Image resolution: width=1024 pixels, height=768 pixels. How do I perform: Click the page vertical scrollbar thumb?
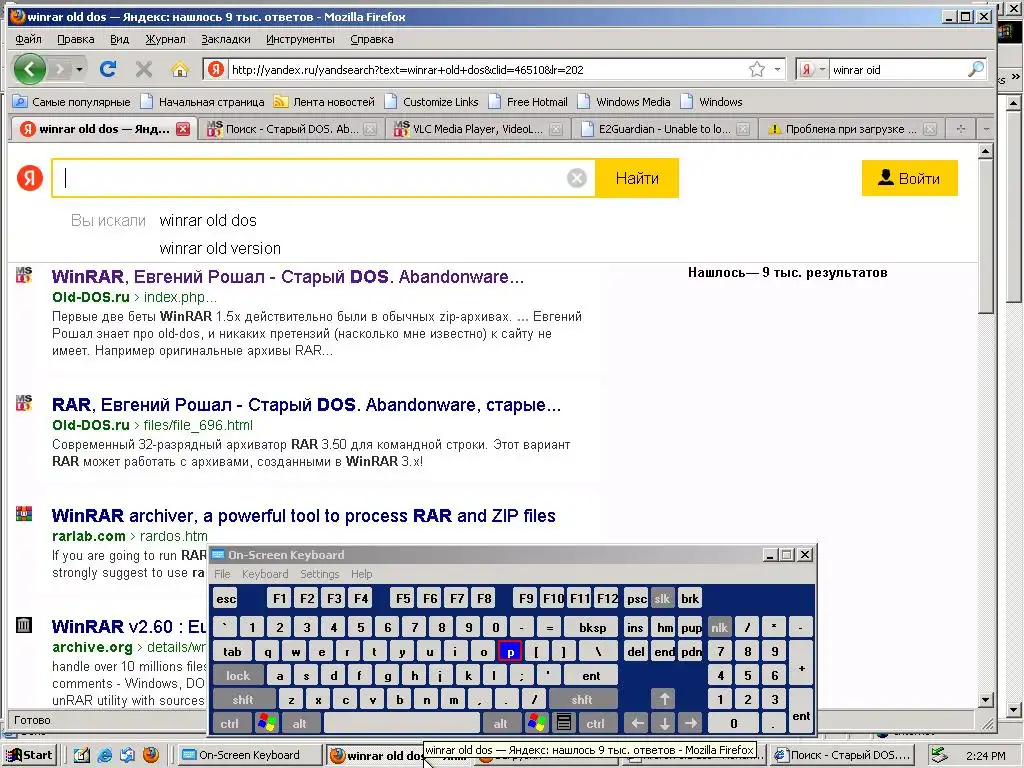pos(986,236)
